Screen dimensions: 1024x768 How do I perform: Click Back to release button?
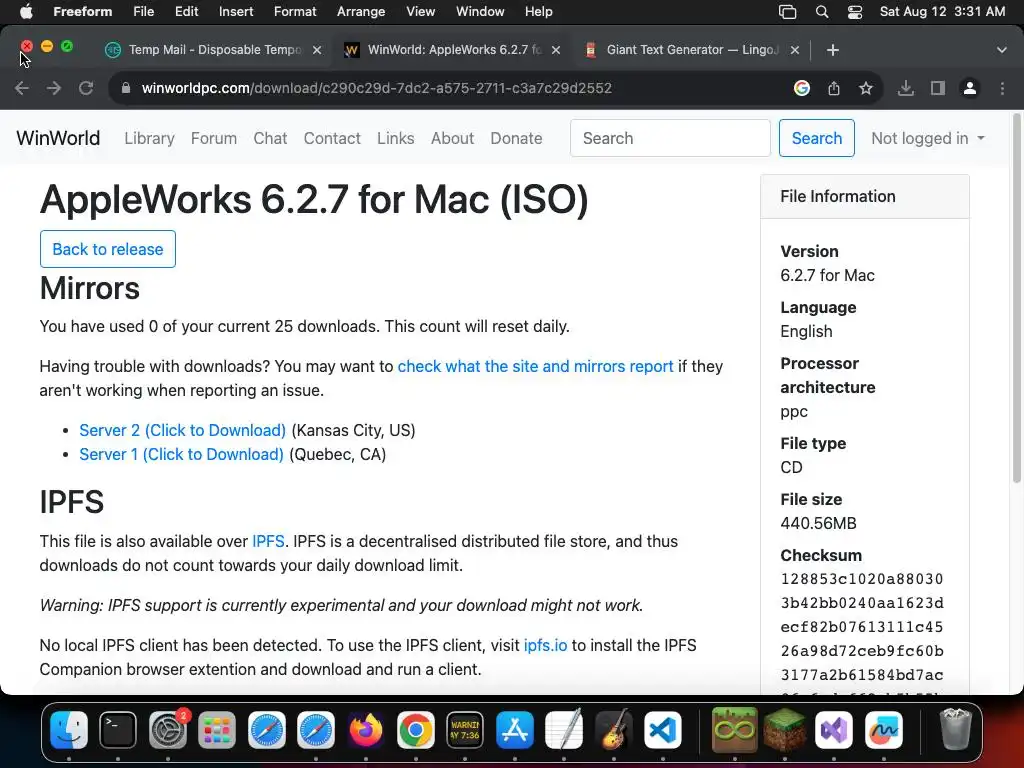(108, 249)
